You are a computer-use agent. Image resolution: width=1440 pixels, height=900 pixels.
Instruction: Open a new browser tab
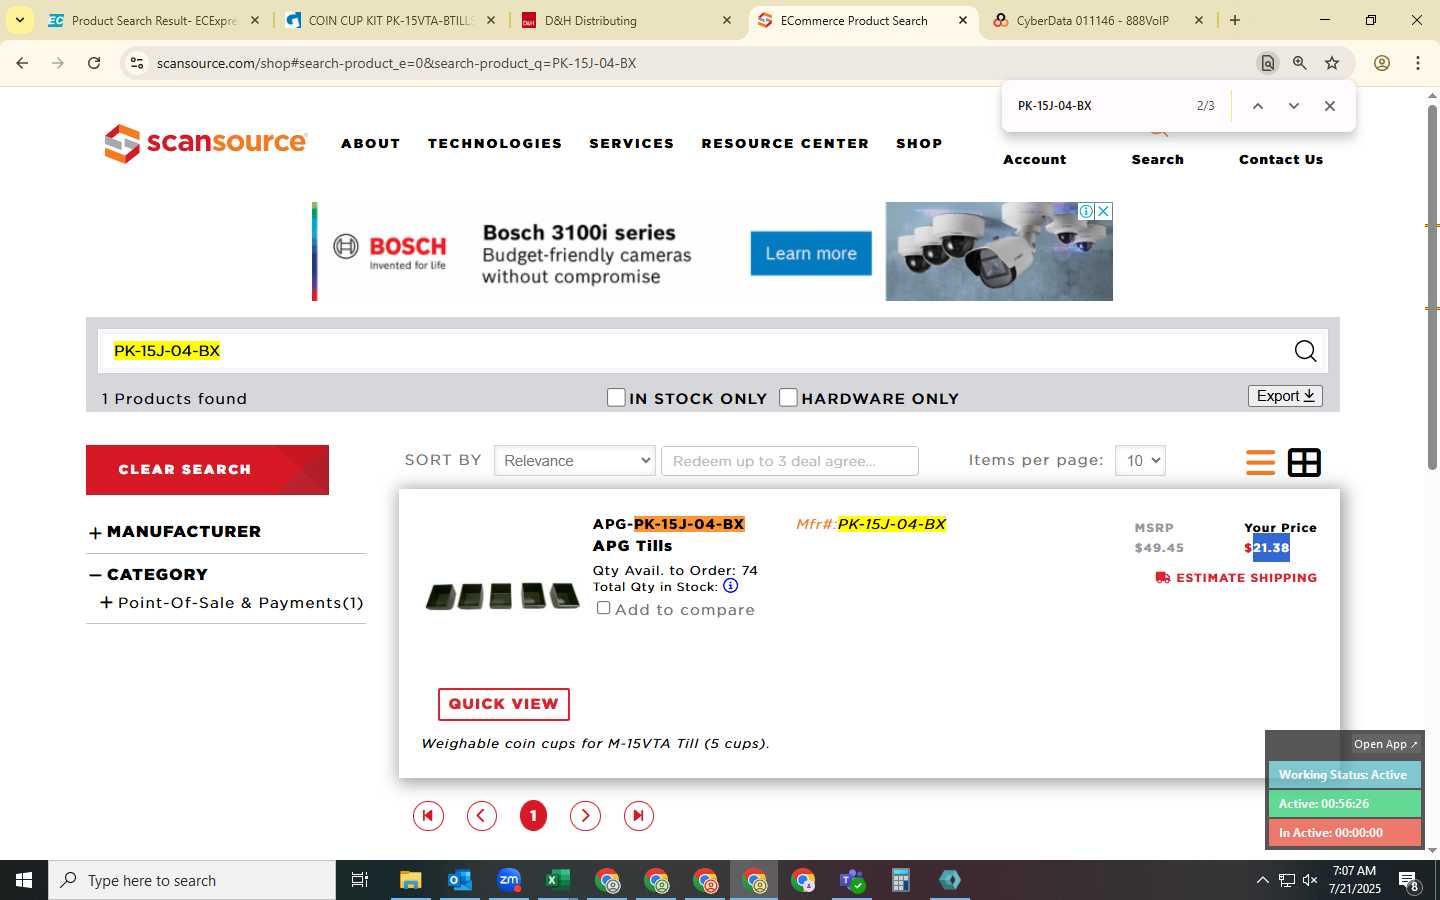tap(1235, 20)
